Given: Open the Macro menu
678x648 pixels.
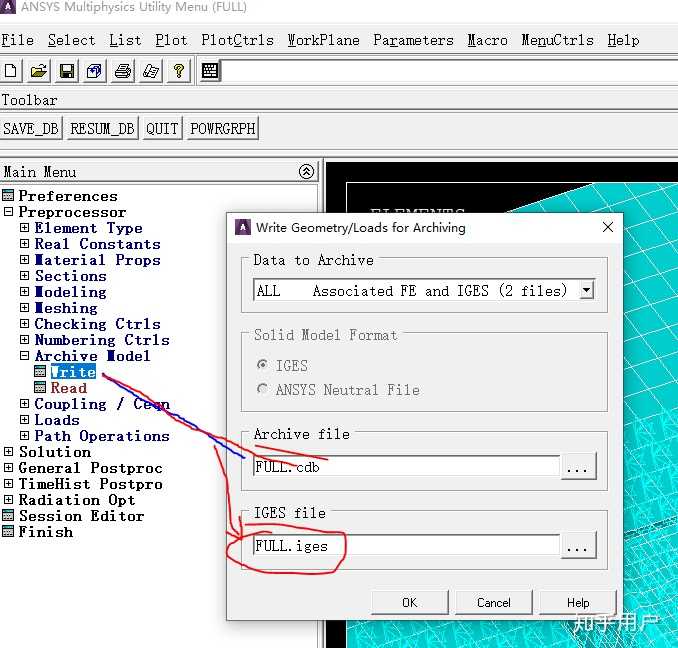Looking at the screenshot, I should point(487,40).
